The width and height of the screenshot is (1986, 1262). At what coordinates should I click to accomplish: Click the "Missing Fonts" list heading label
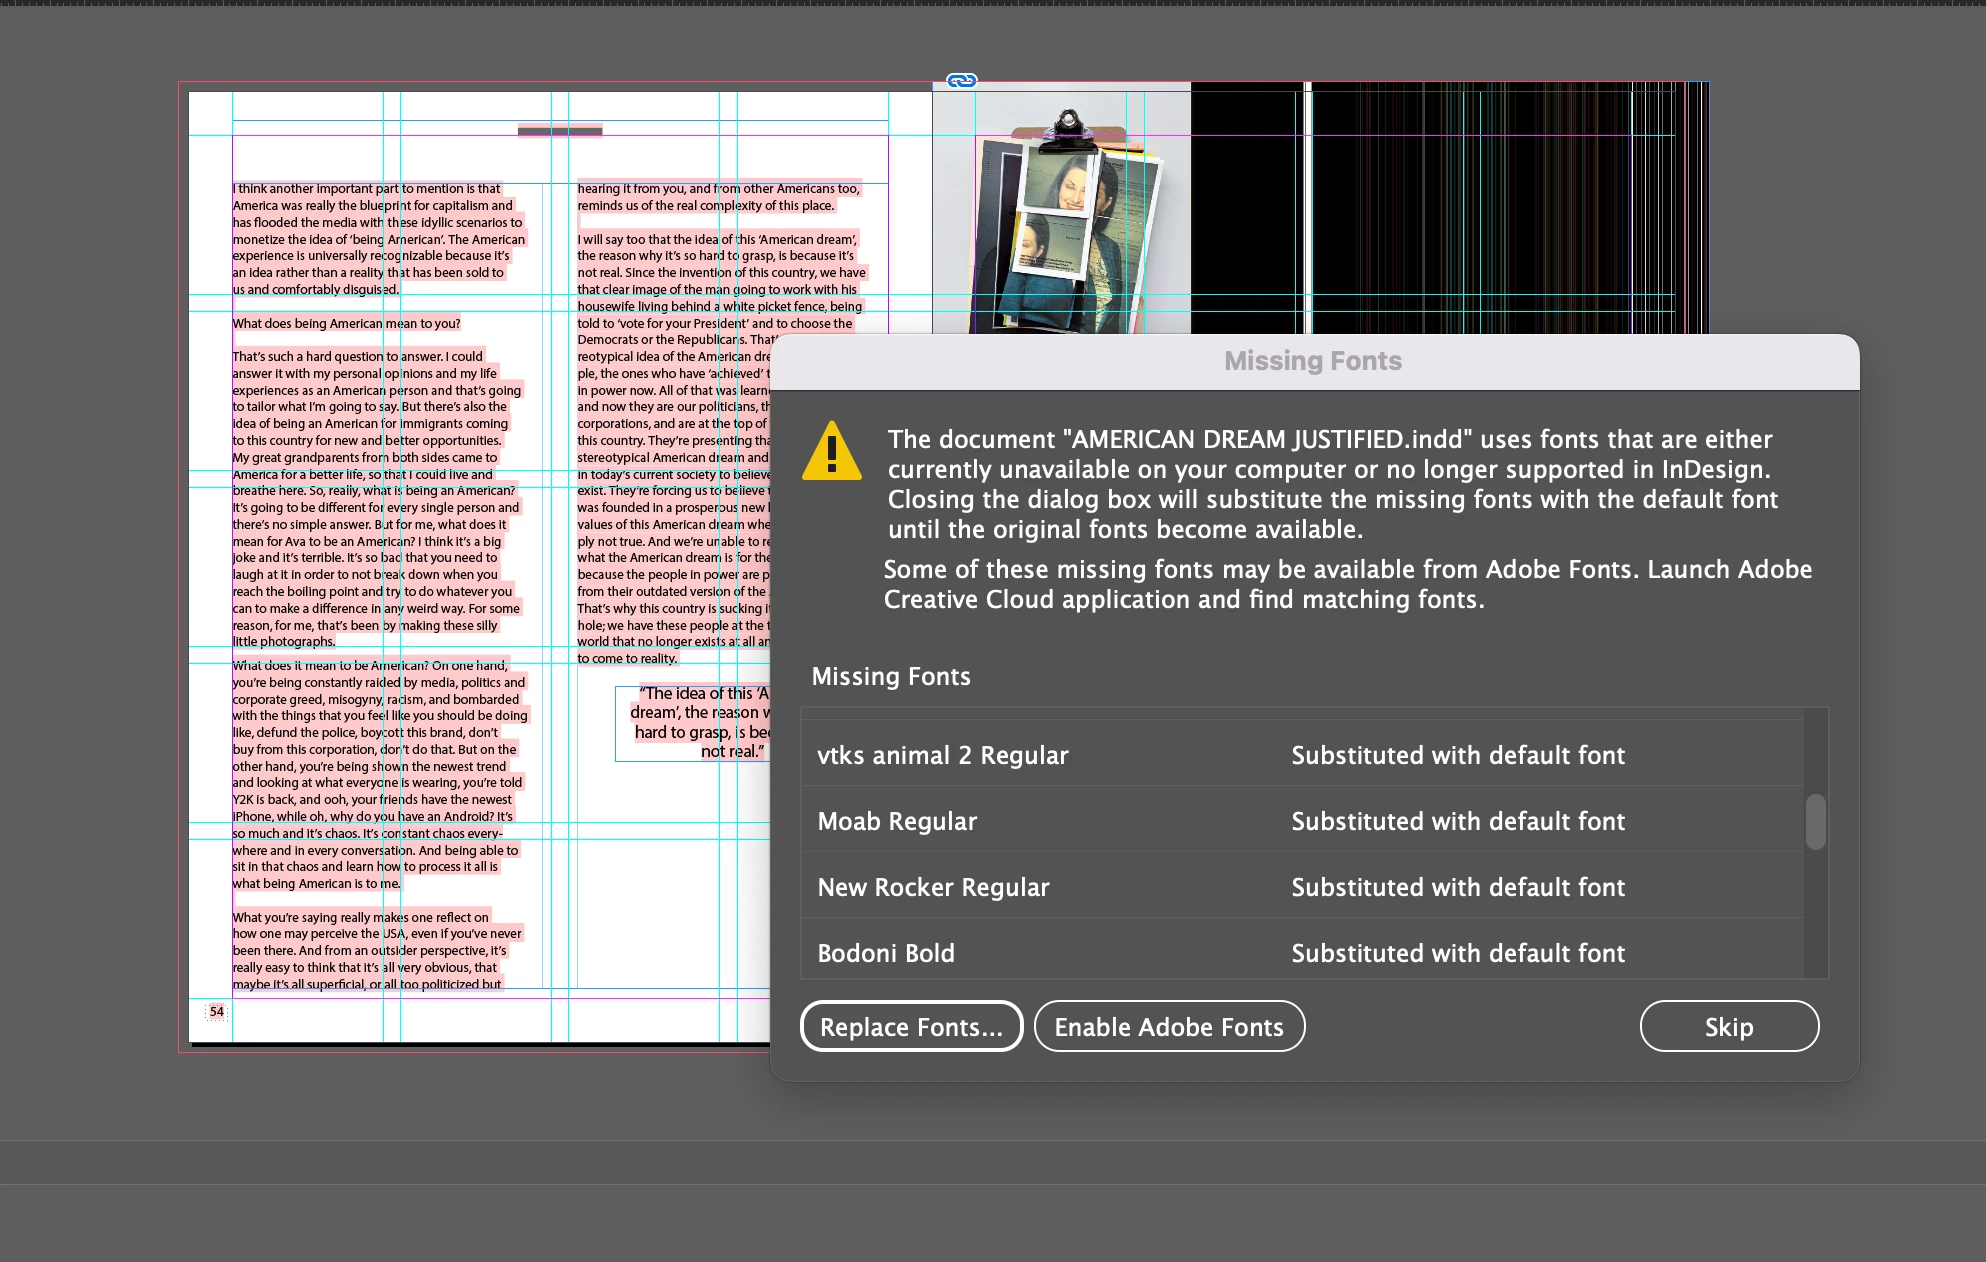click(890, 677)
